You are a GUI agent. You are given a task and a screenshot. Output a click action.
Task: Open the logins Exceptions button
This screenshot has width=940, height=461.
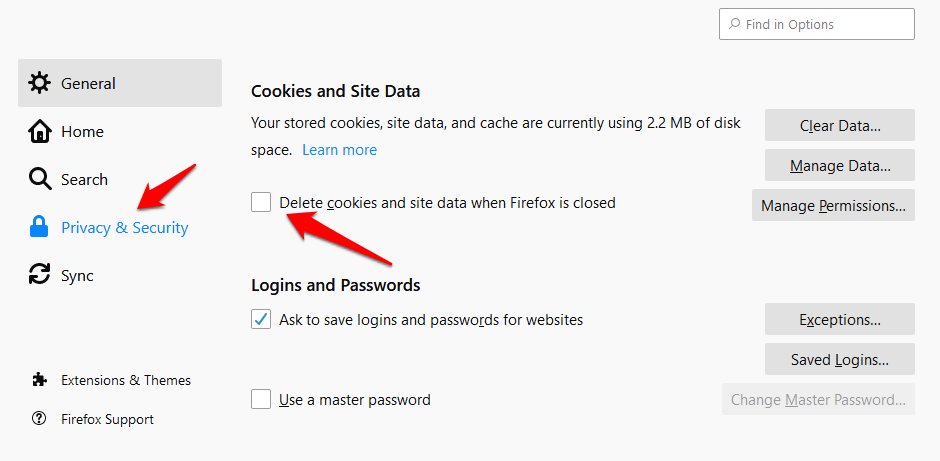coord(839,320)
